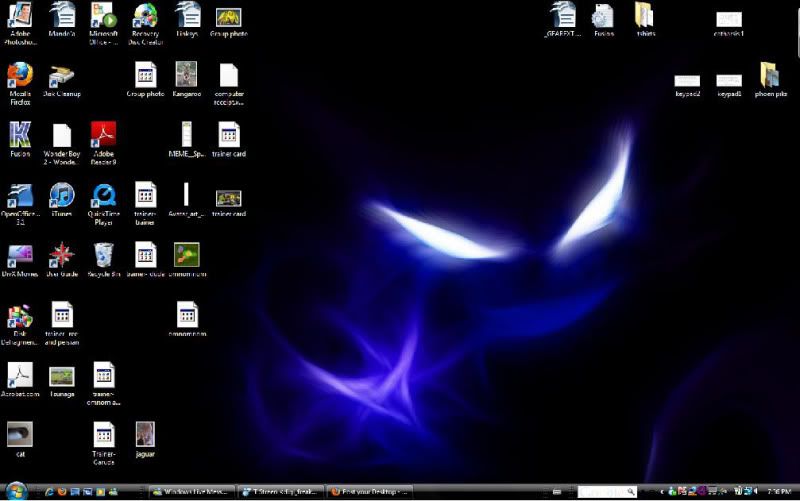Open the OpenOffice 3.1 shortcut
The image size is (800, 501).
click(x=20, y=195)
